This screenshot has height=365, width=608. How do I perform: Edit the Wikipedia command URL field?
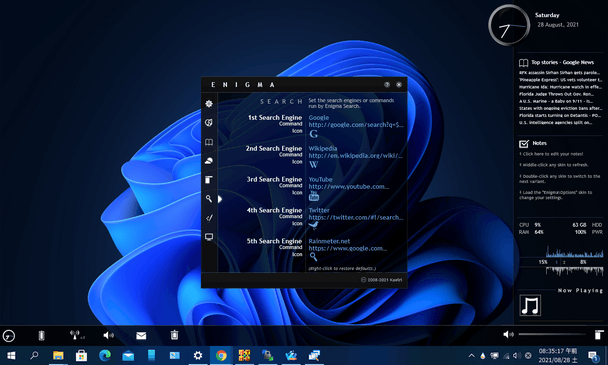coord(356,156)
